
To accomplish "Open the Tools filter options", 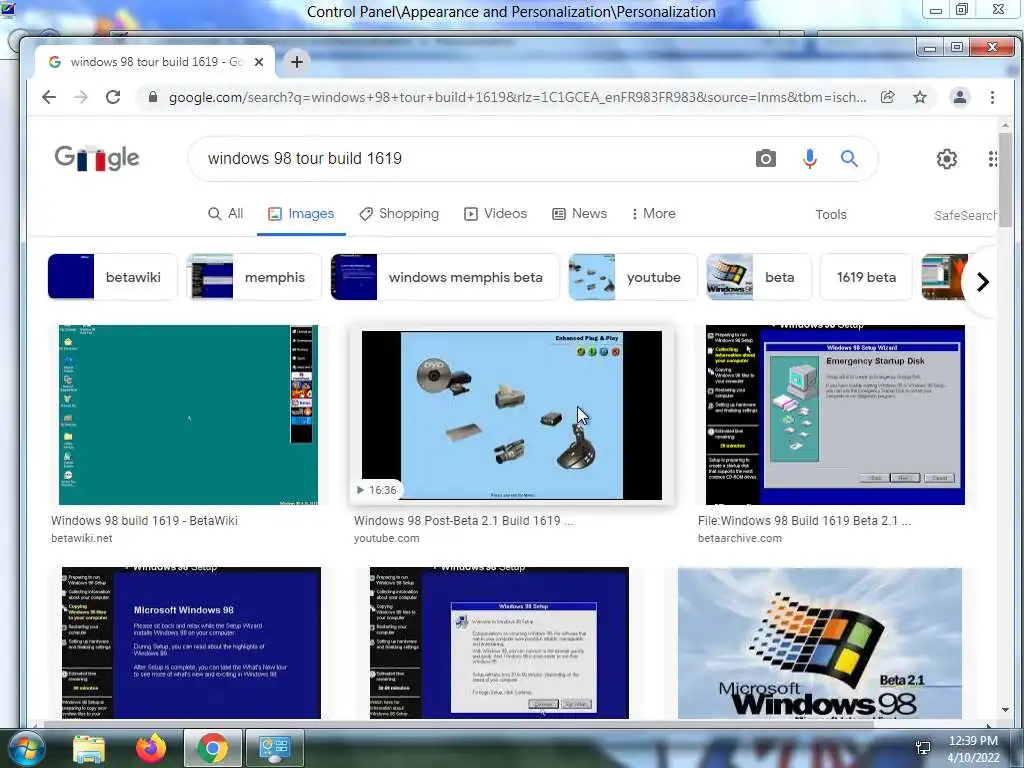I will pos(831,214).
